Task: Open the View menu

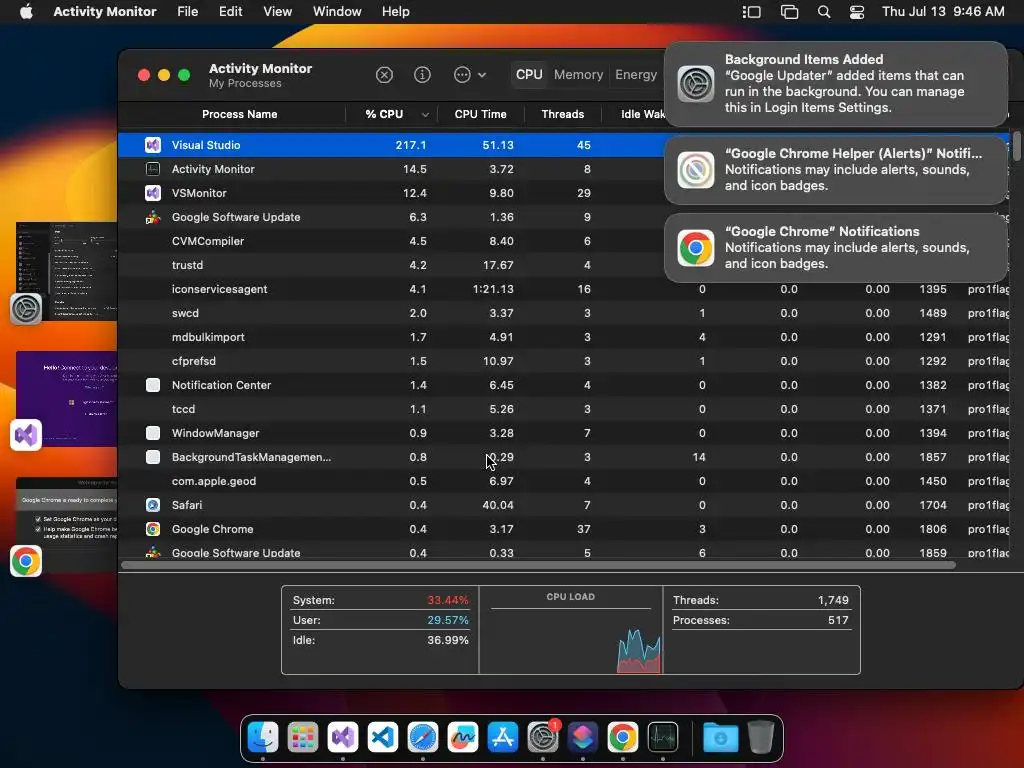Action: [x=278, y=12]
